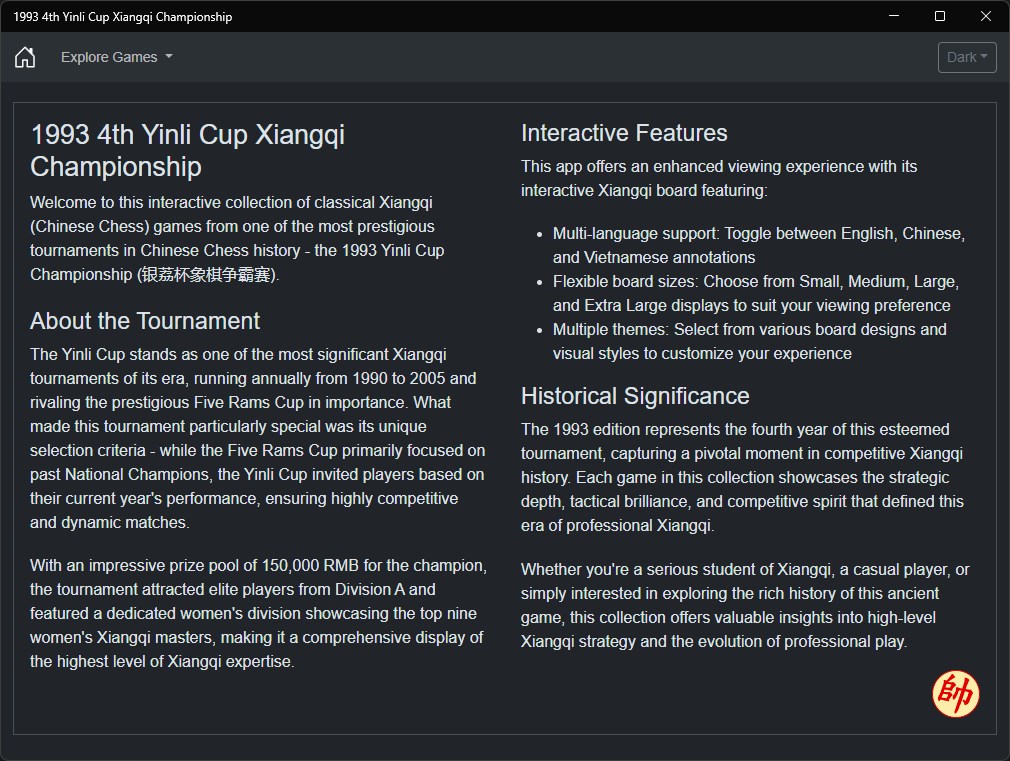Click the Home icon in the navbar
The image size is (1010, 761).
(25, 57)
